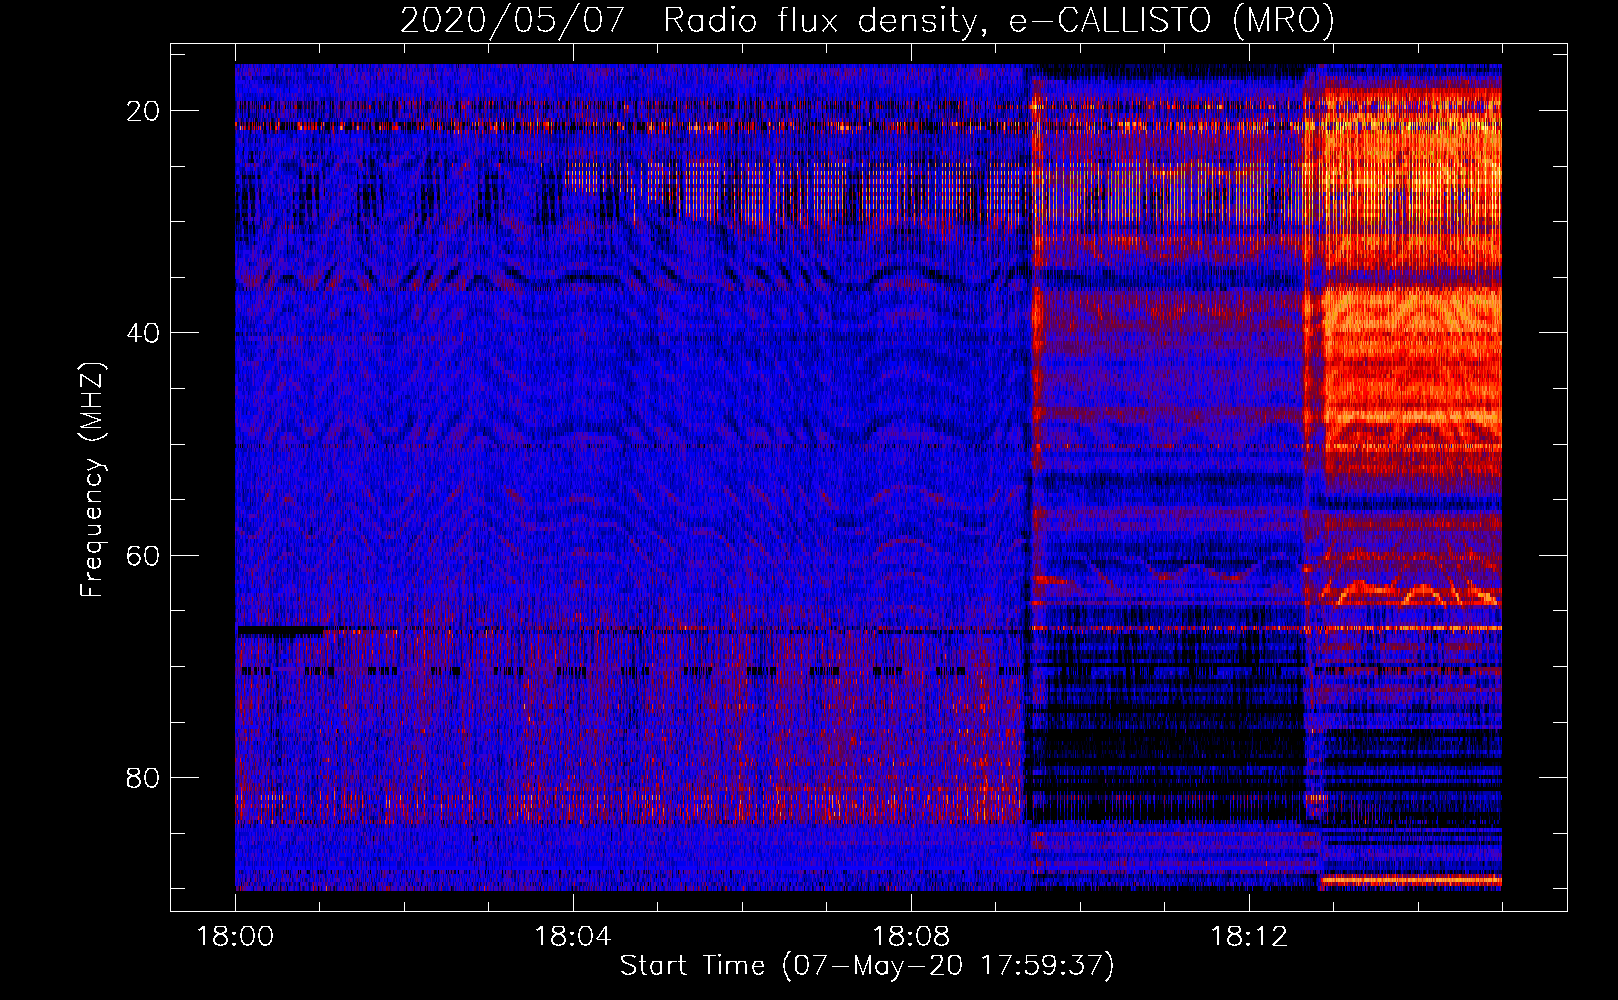
Task: Click the "Frequency (MHZ)" axis label
Action: 92,480
